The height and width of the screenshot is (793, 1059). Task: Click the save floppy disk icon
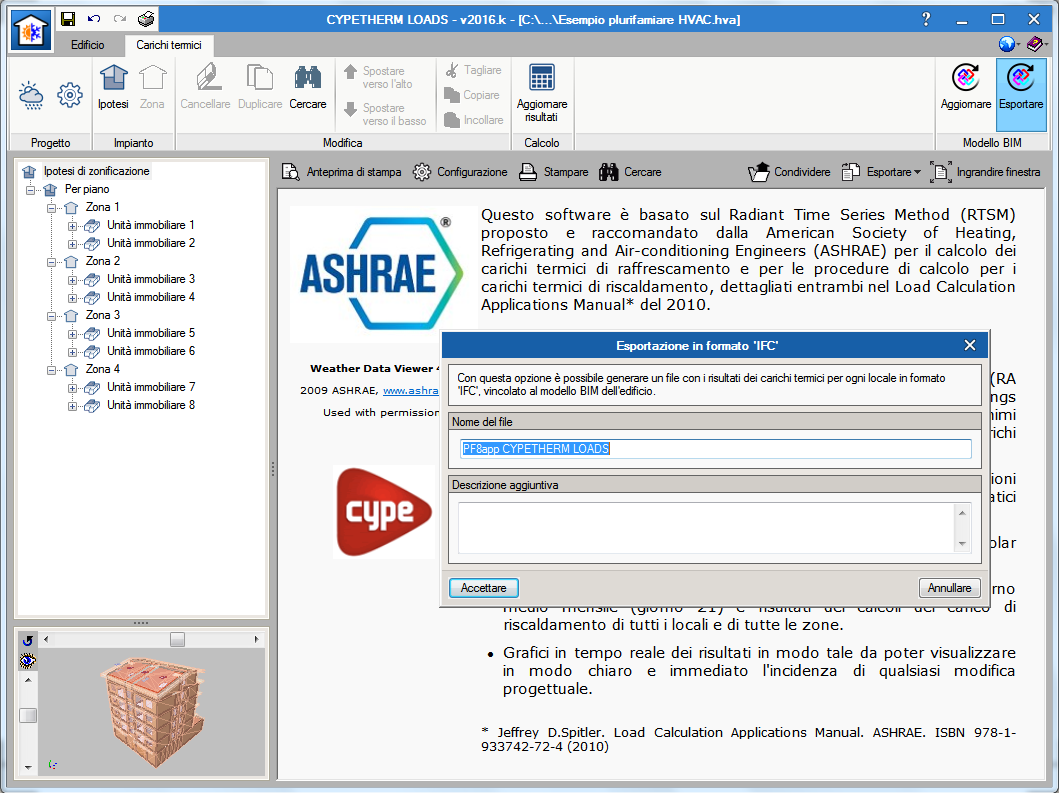68,19
